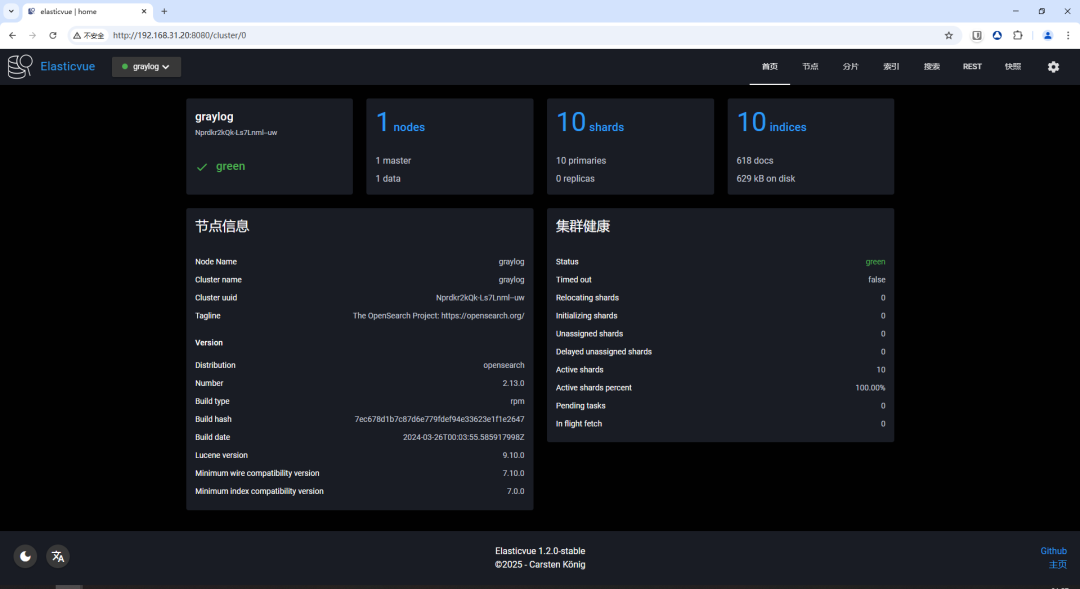This screenshot has width=1080, height=589.
Task: Click the Lucene version 9.10.0
Action: click(x=513, y=455)
